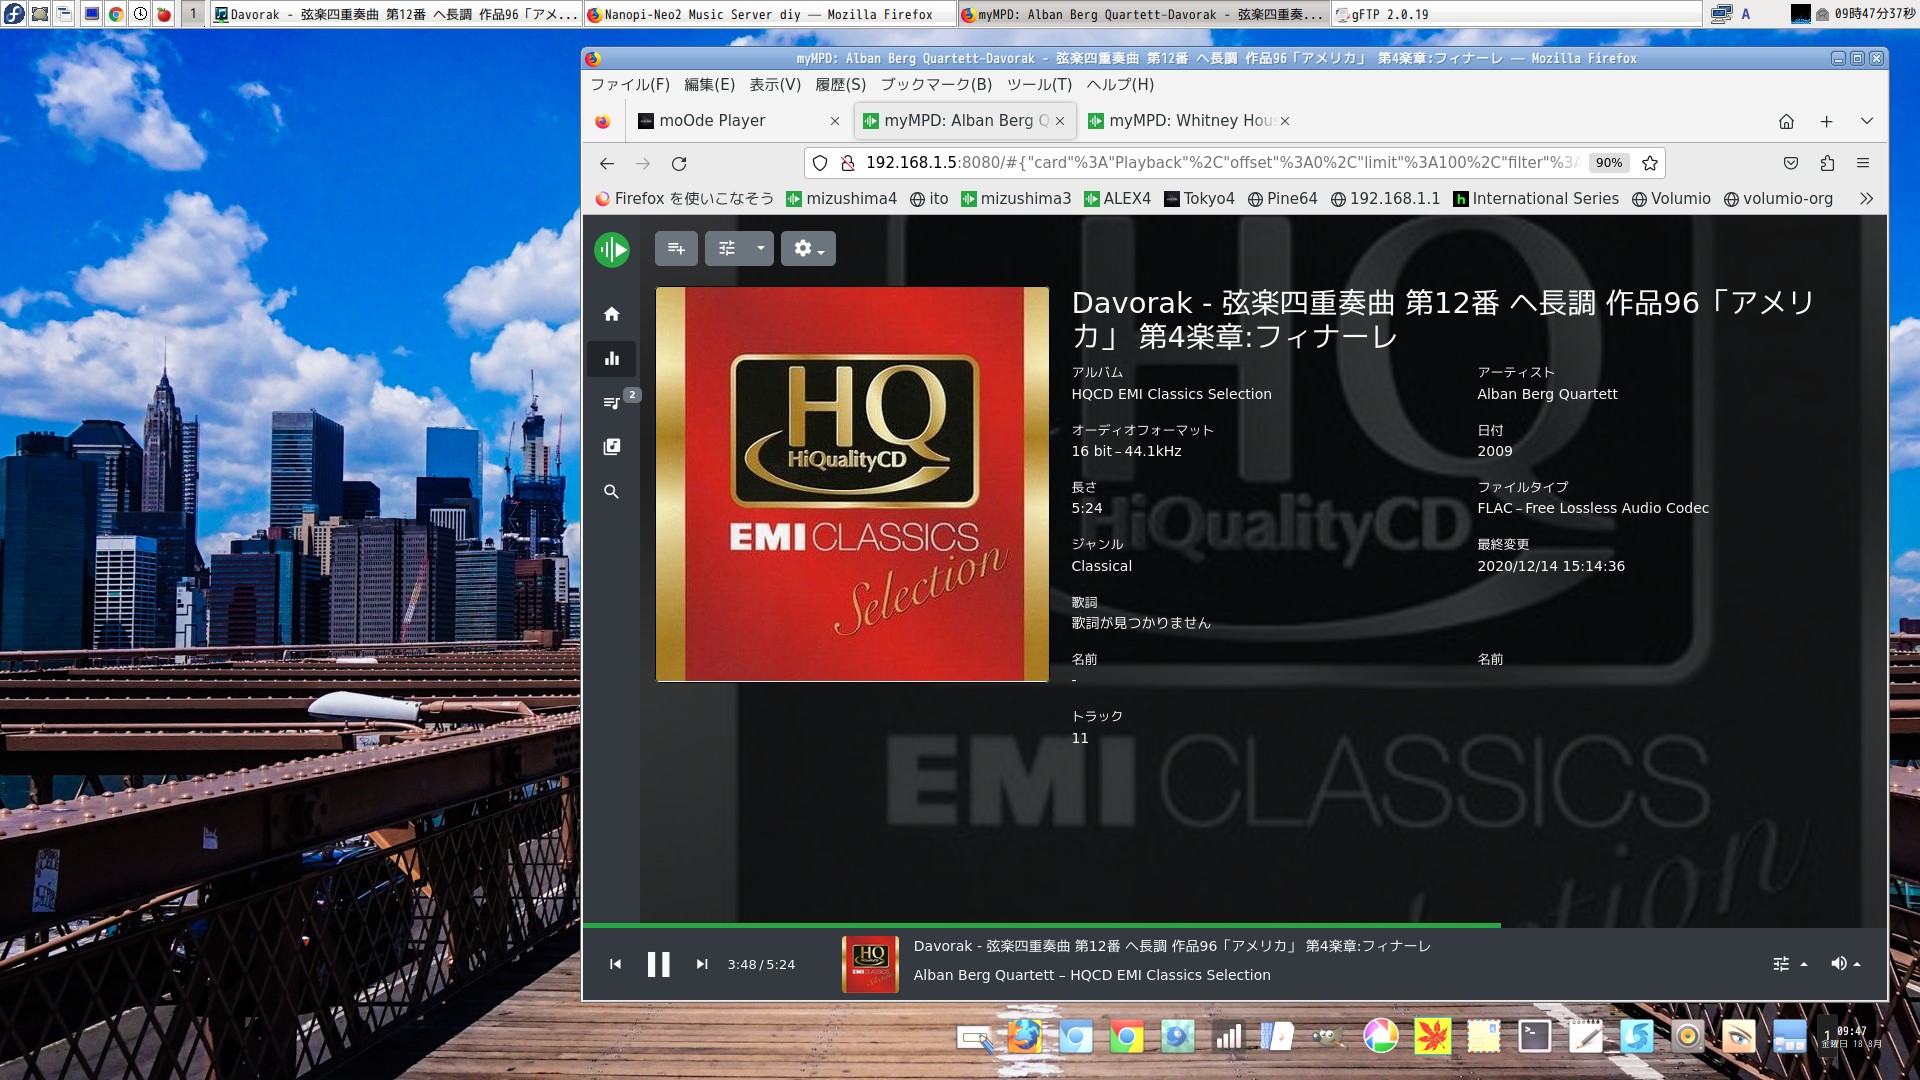Skip to the next track
Image resolution: width=1920 pixels, height=1080 pixels.
702,963
